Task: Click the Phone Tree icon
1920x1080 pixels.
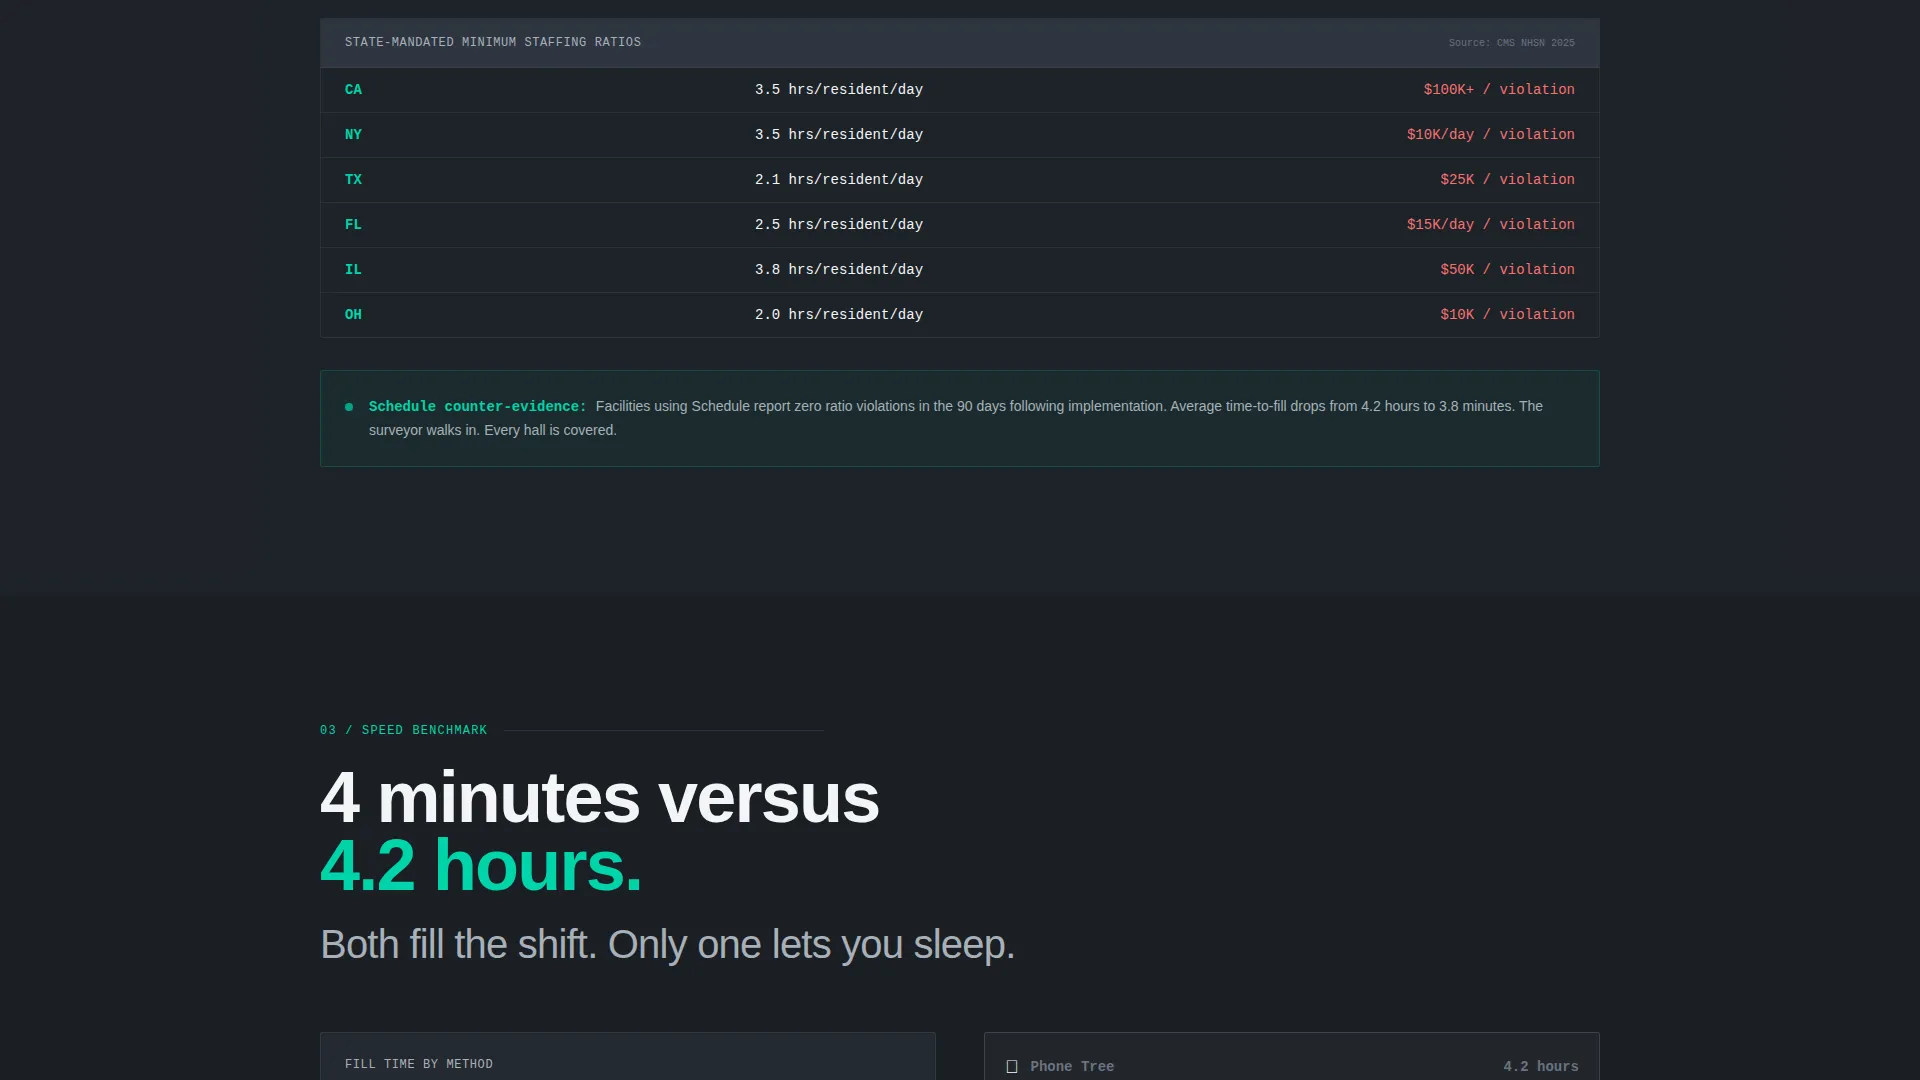Action: 1011,1067
